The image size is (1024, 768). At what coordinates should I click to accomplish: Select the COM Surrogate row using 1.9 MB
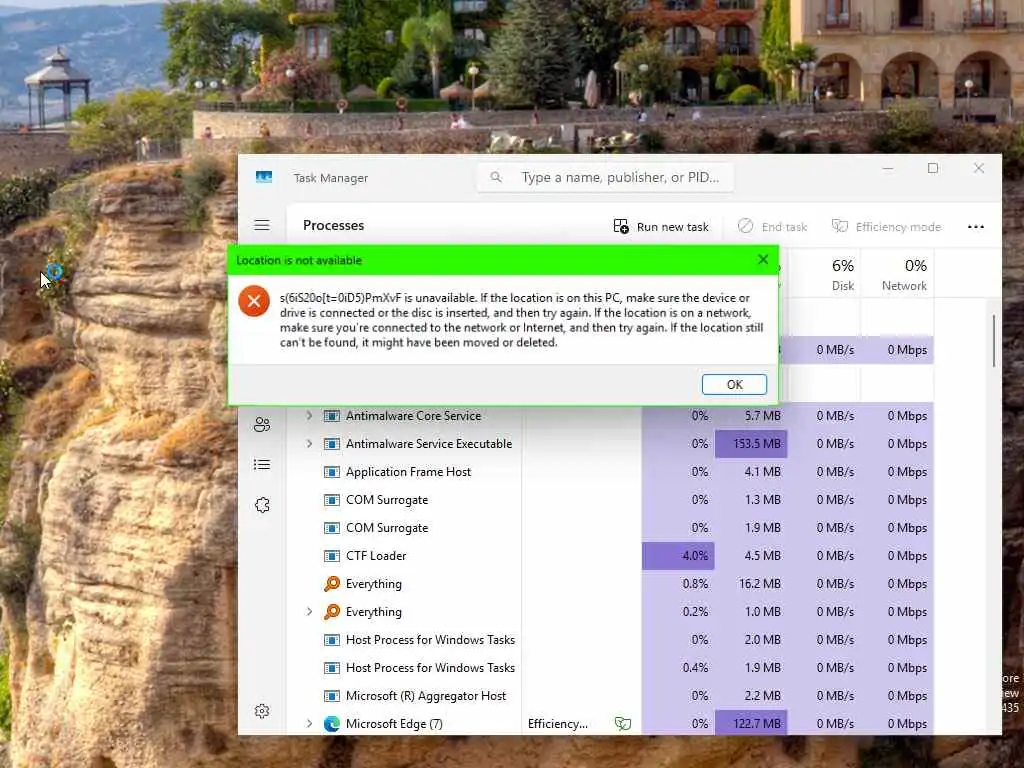click(x=387, y=528)
